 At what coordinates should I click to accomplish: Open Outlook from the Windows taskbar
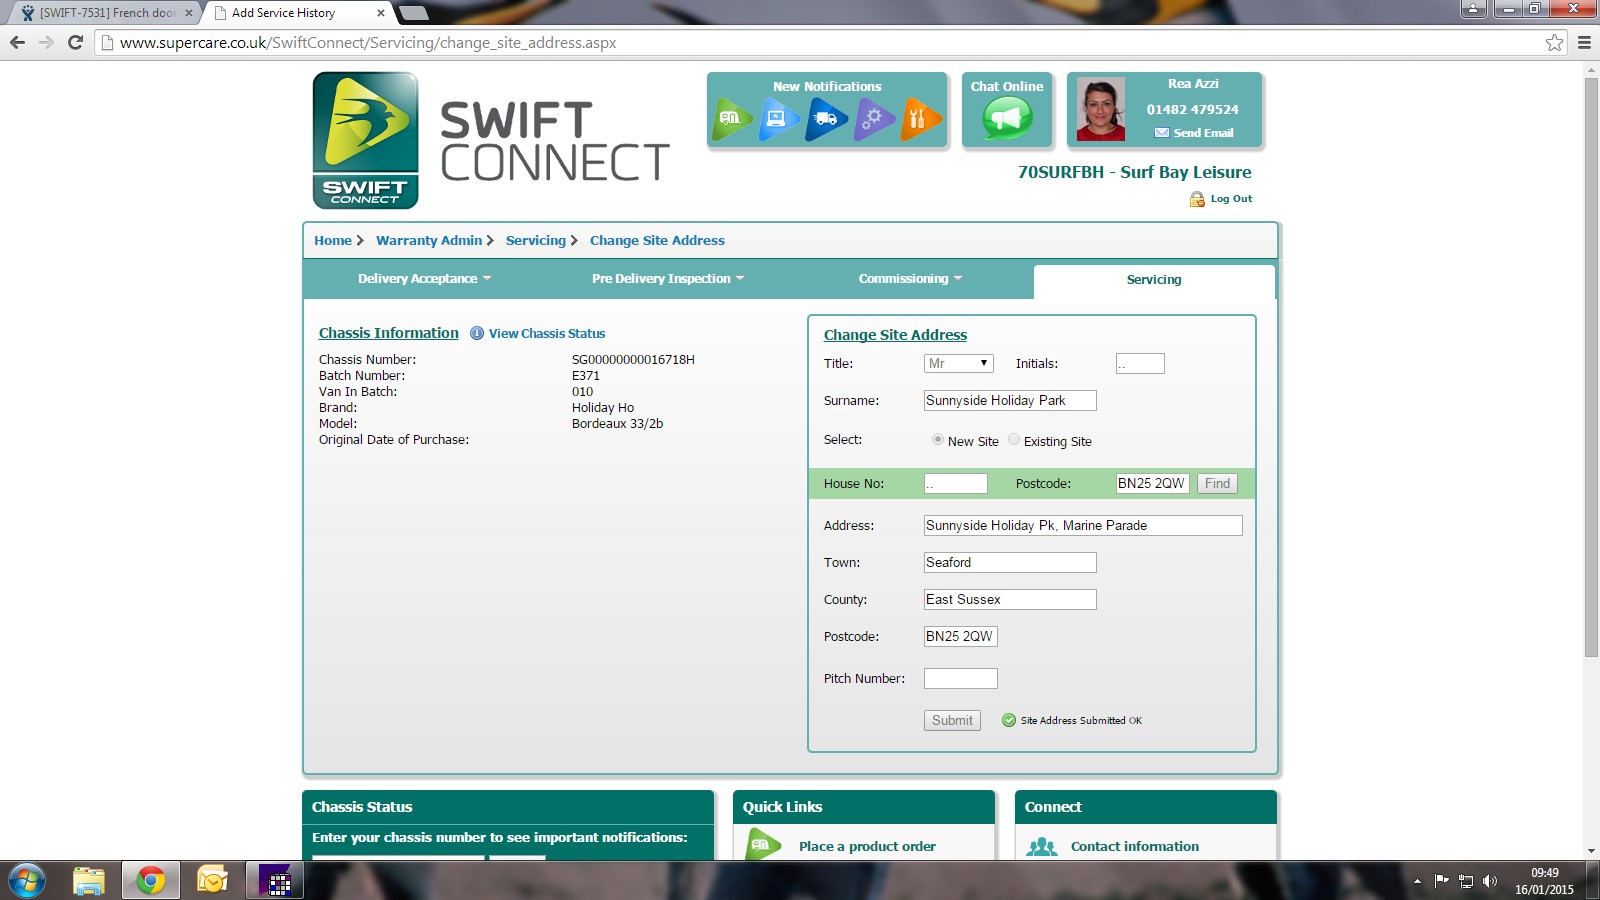pyautogui.click(x=212, y=881)
